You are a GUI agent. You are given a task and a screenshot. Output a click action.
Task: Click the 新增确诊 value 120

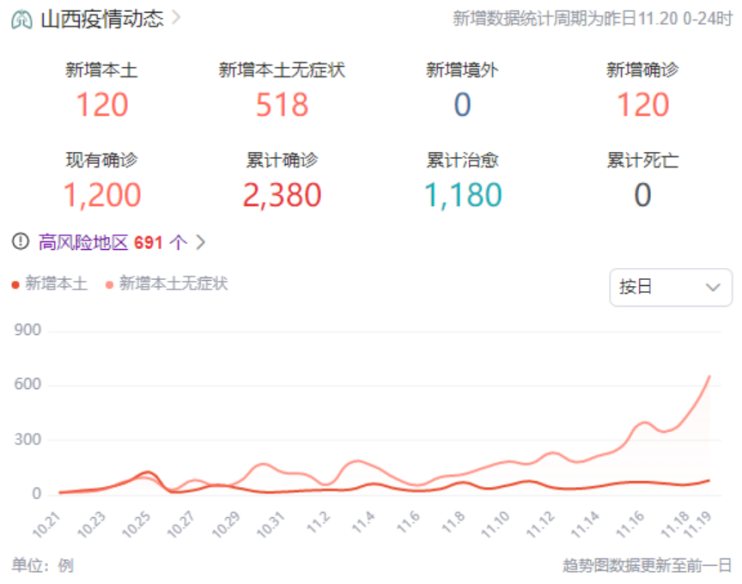pyautogui.click(x=643, y=104)
